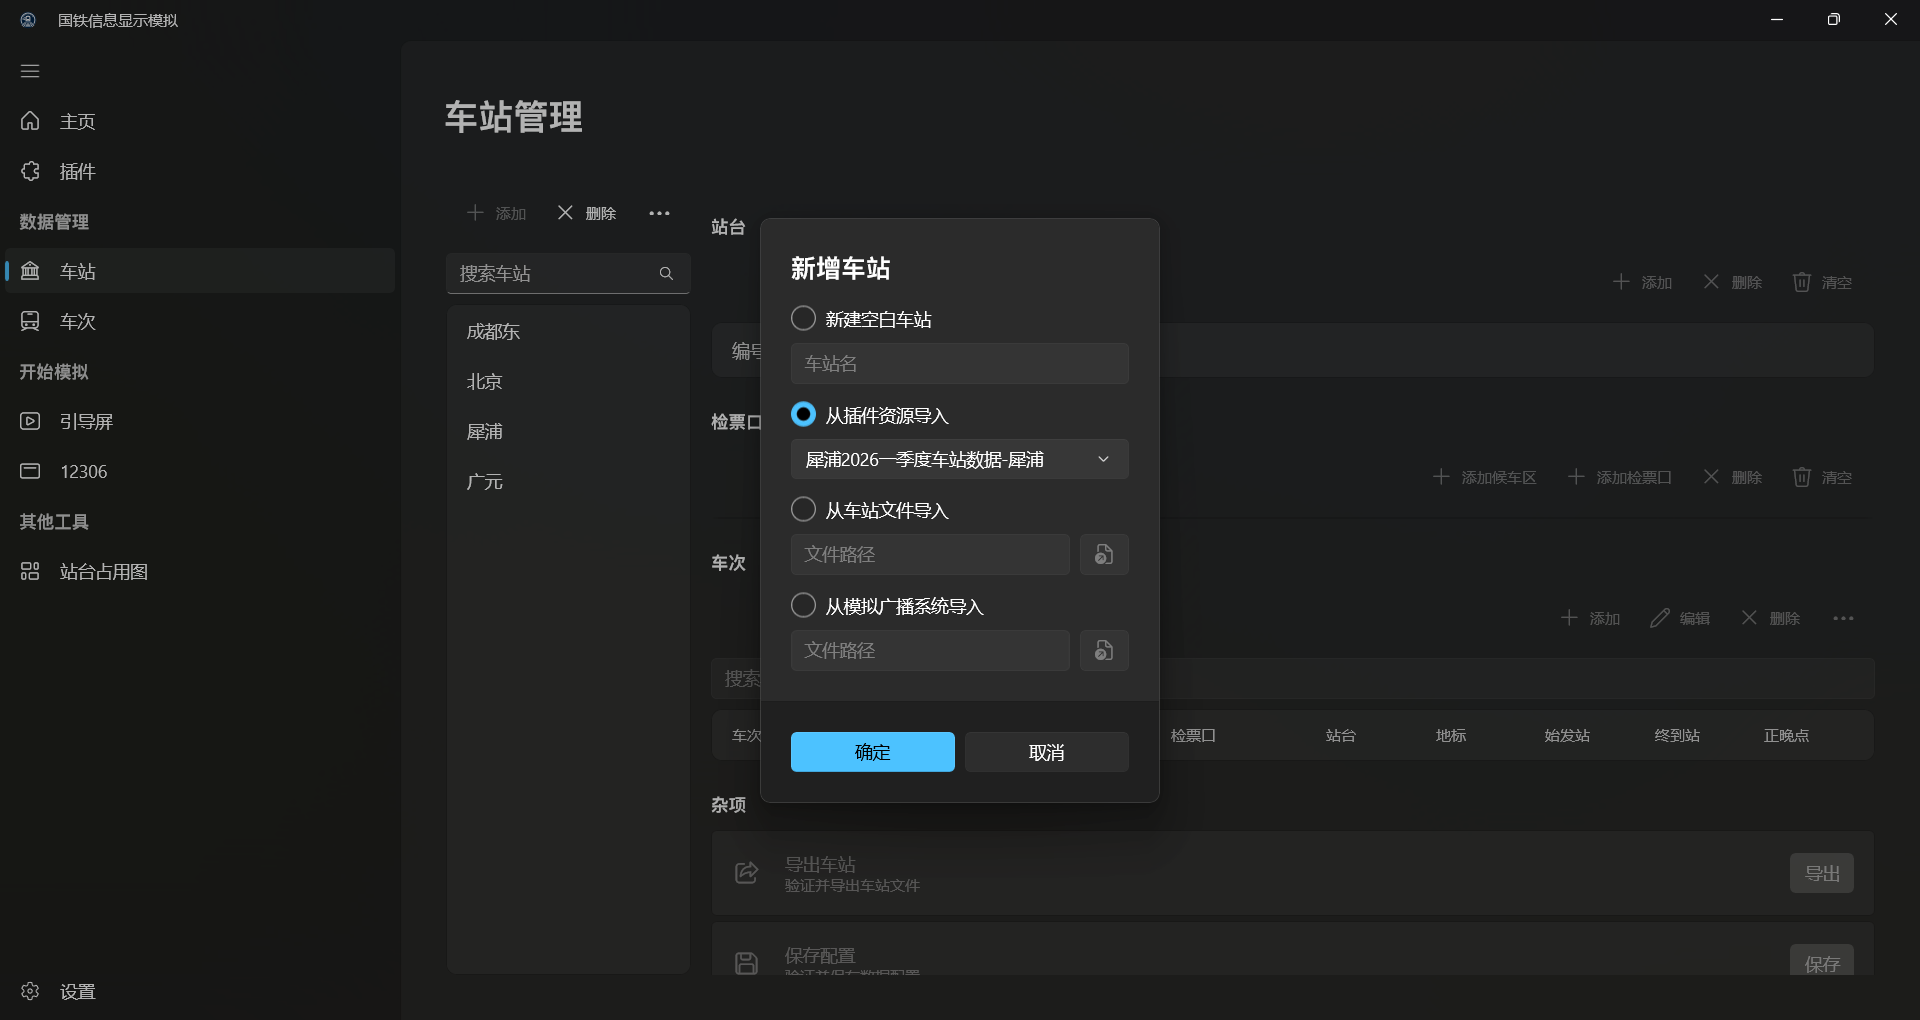Open the 插件 page from the sidebar

(75, 171)
